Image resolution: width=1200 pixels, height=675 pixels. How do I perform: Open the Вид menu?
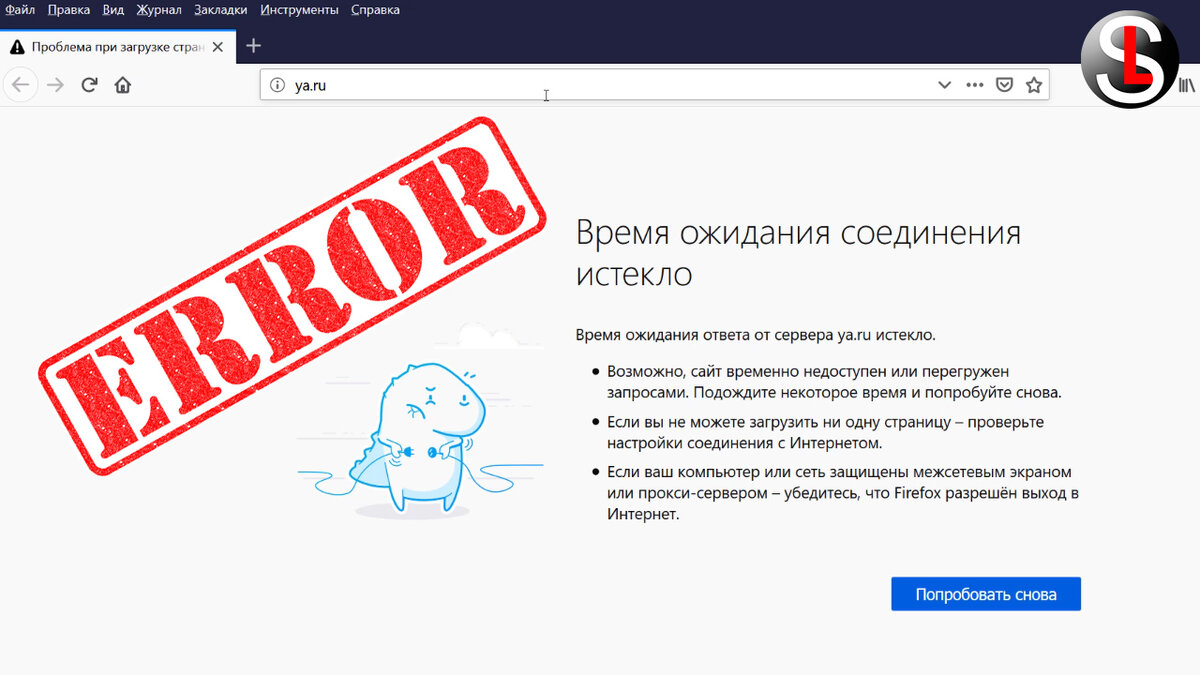(114, 10)
